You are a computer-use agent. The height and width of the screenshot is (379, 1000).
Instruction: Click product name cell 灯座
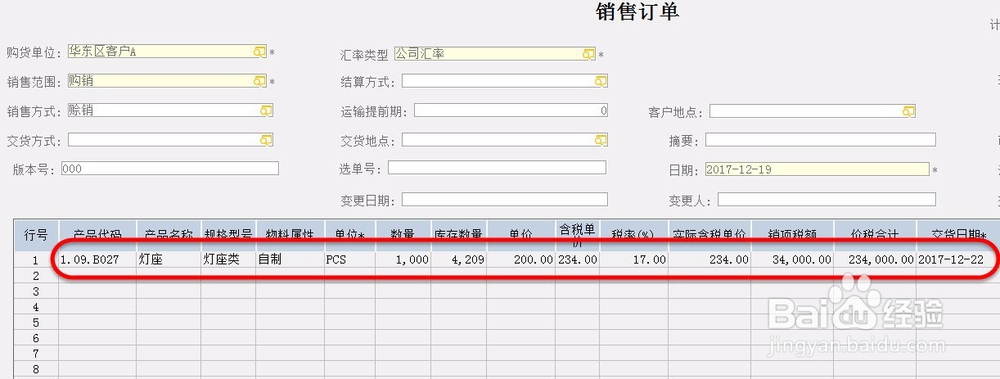coord(168,260)
